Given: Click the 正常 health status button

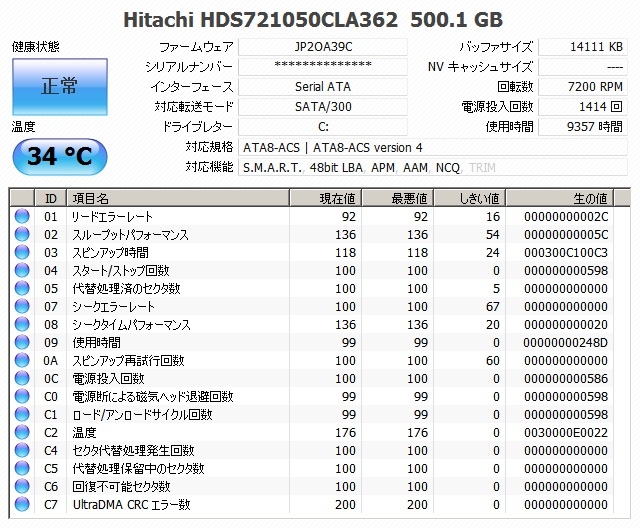Looking at the screenshot, I should pyautogui.click(x=60, y=87).
